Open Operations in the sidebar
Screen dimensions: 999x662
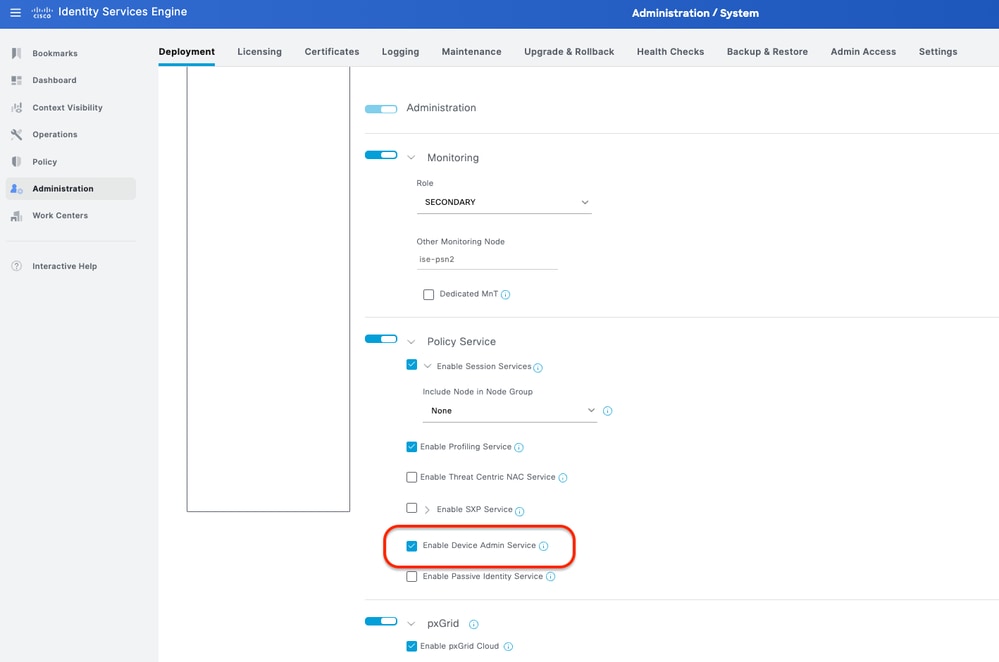pos(55,134)
